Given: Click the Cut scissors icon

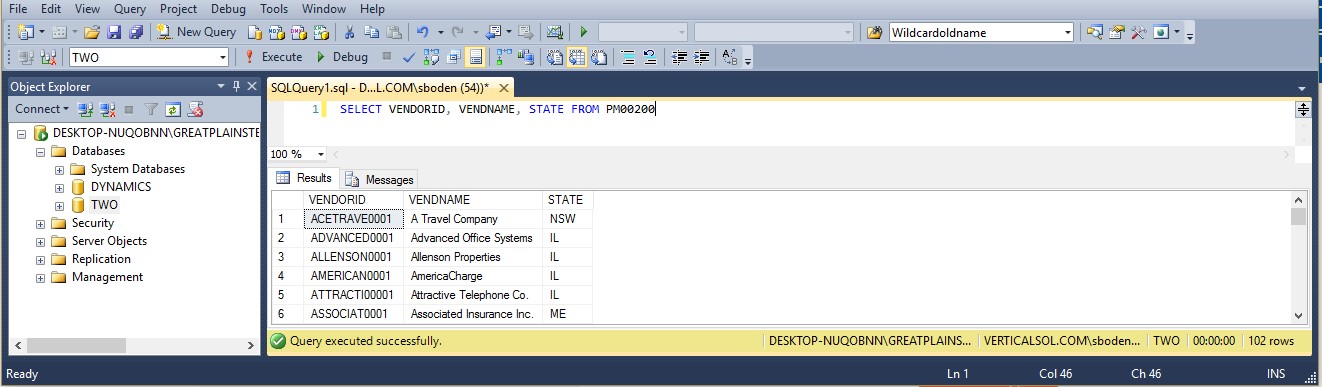Looking at the screenshot, I should (349, 32).
